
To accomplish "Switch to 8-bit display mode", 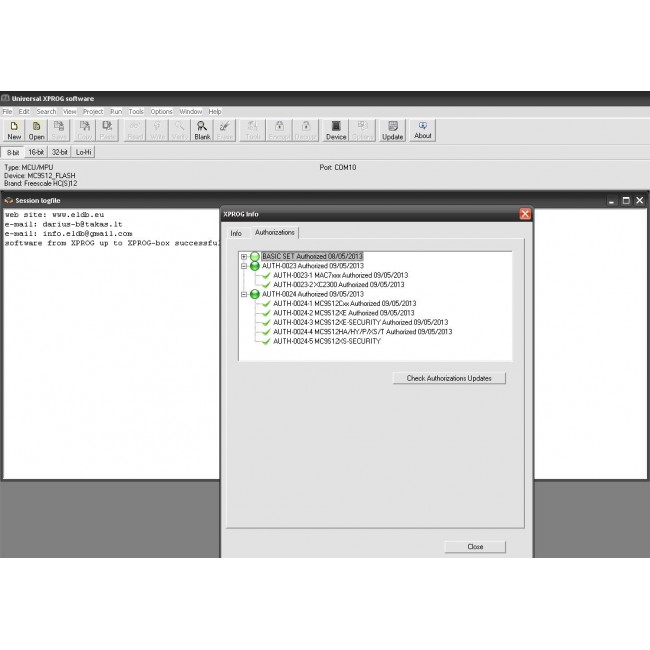I will coord(15,151).
